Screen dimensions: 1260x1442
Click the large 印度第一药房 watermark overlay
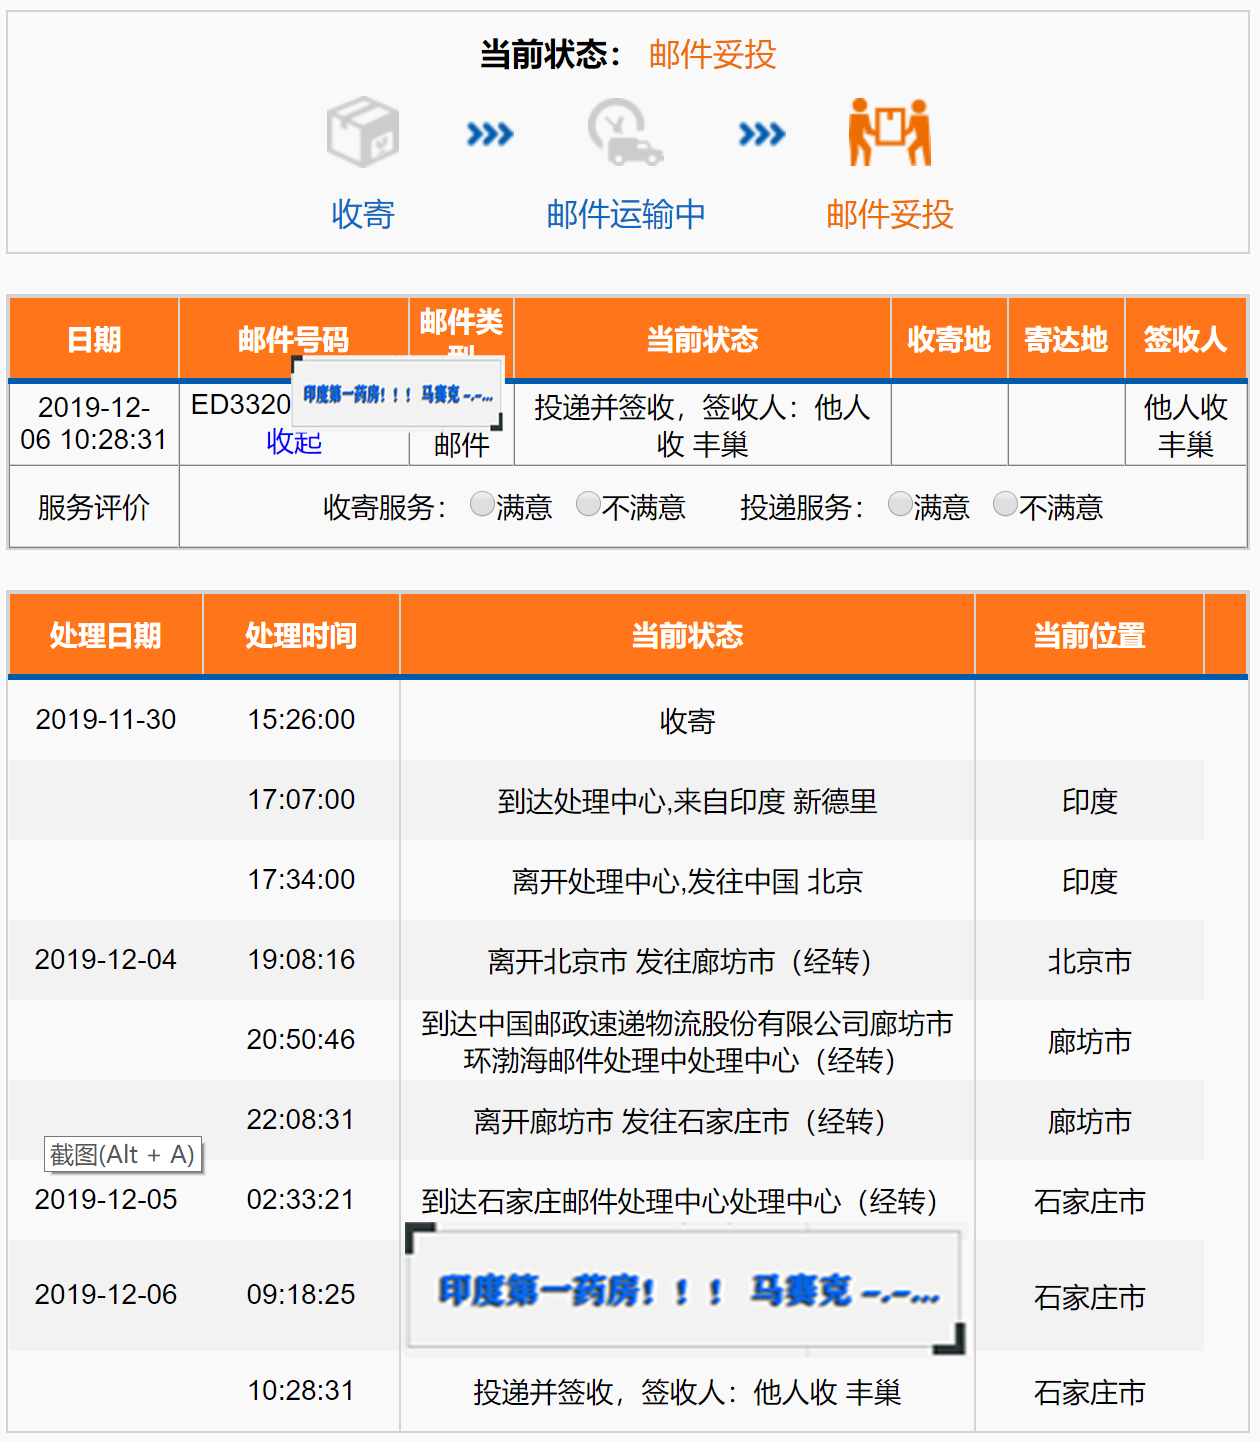687,1290
